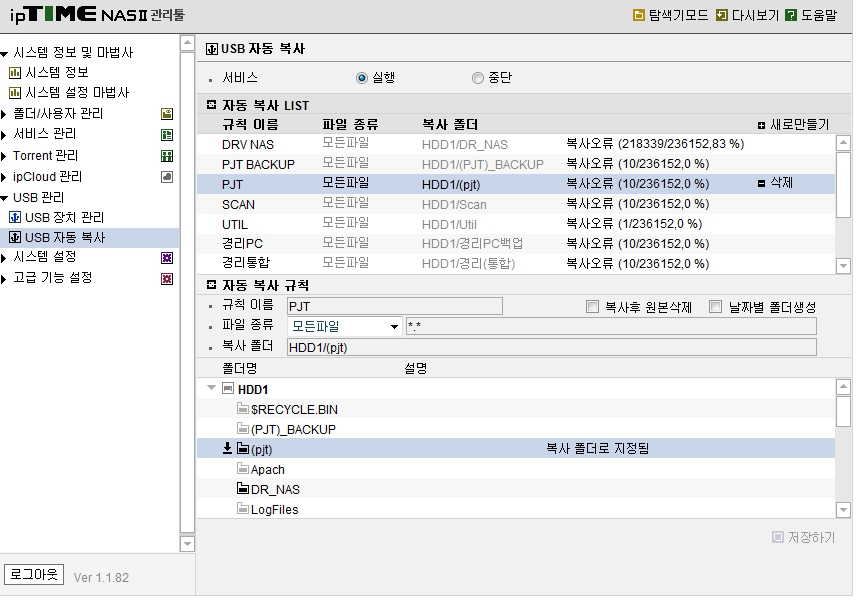857x602 pixels.
Task: Expand Torrent 관리 menu
Action: (4, 156)
